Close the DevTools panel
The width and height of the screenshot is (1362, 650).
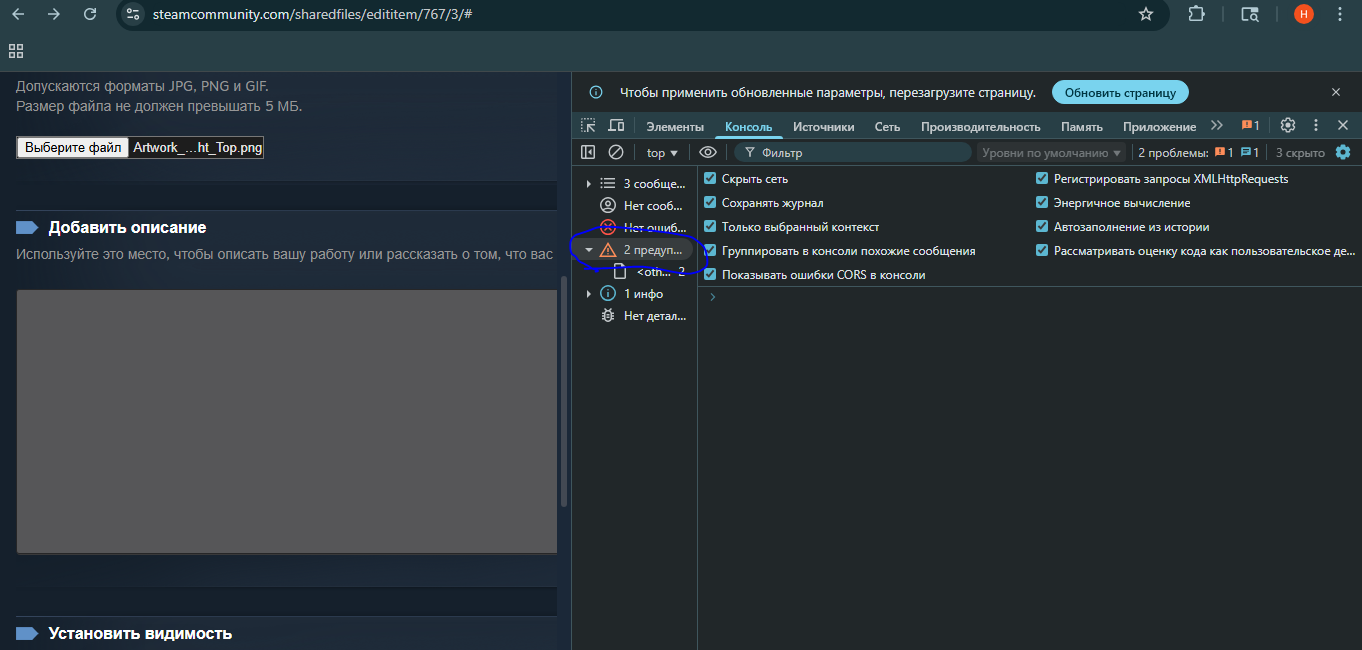tap(1343, 126)
